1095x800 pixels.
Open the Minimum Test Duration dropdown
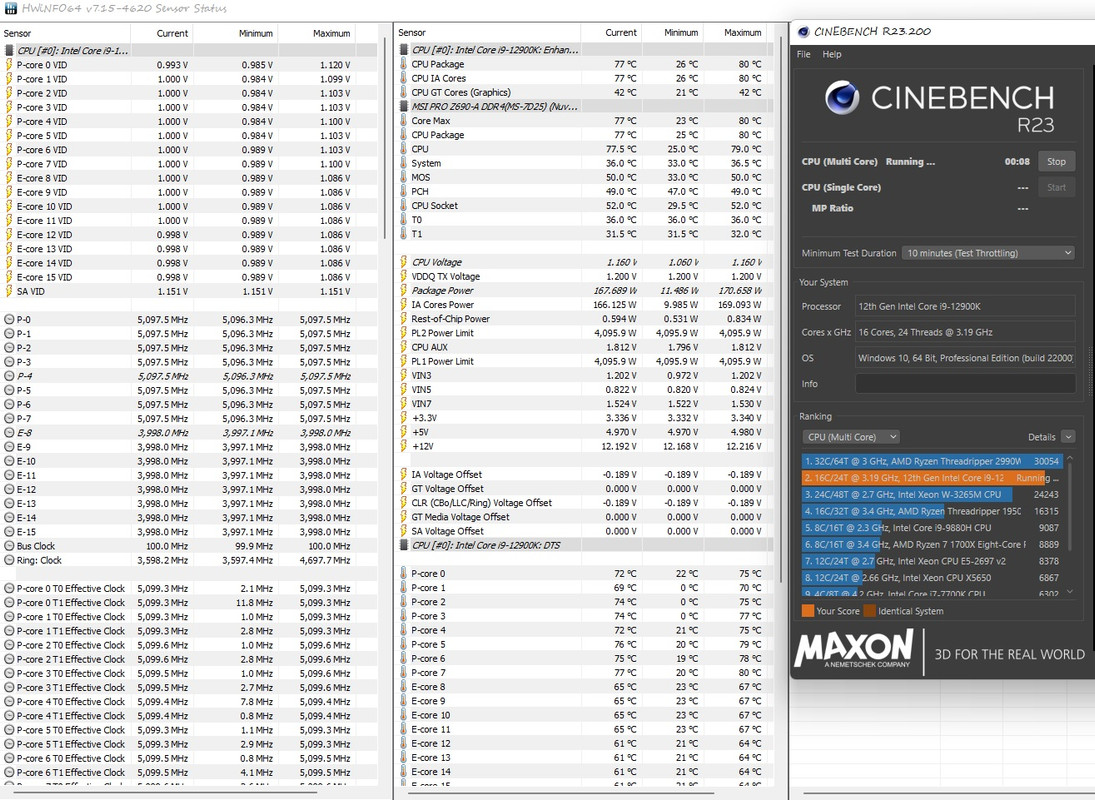pyautogui.click(x=988, y=253)
